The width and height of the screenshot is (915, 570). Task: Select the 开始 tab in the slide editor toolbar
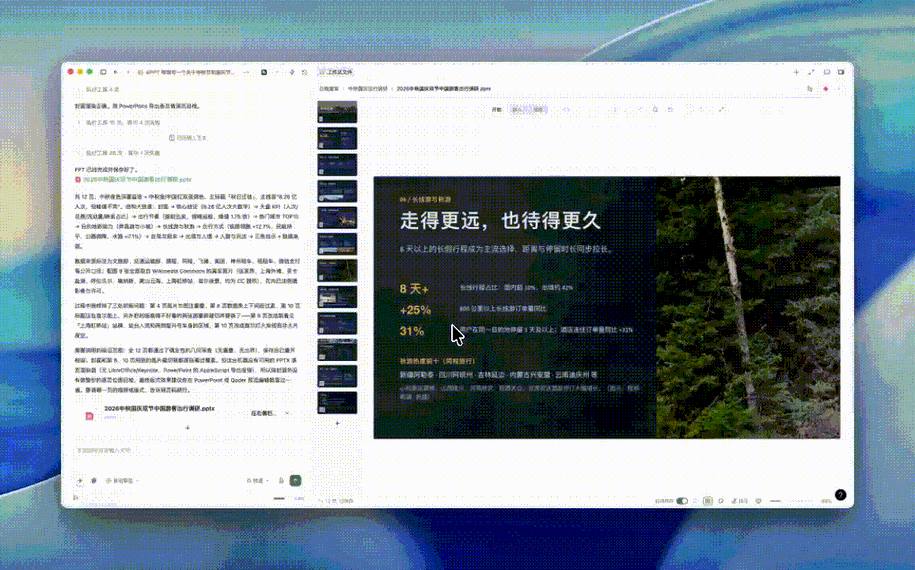[x=497, y=109]
